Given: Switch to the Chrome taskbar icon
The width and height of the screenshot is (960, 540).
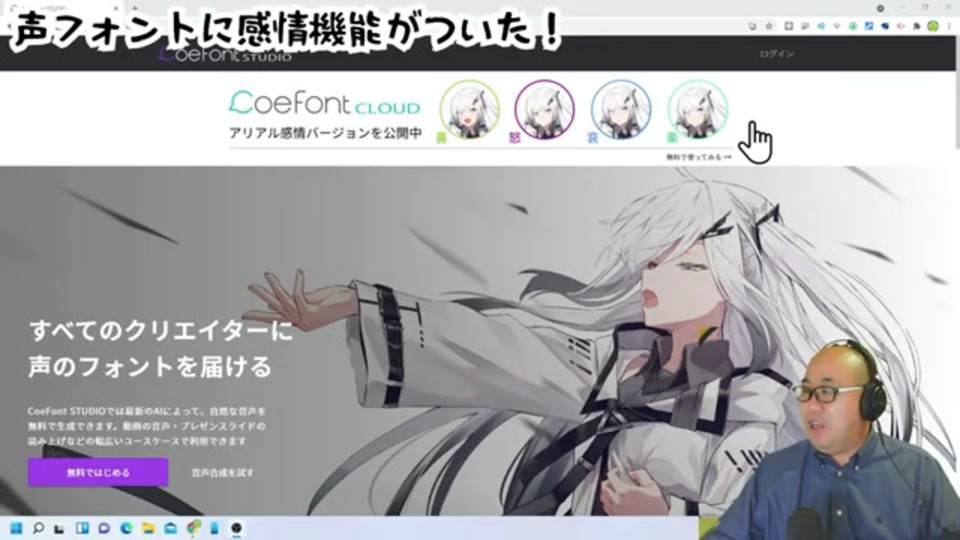Looking at the screenshot, I should (x=193, y=528).
